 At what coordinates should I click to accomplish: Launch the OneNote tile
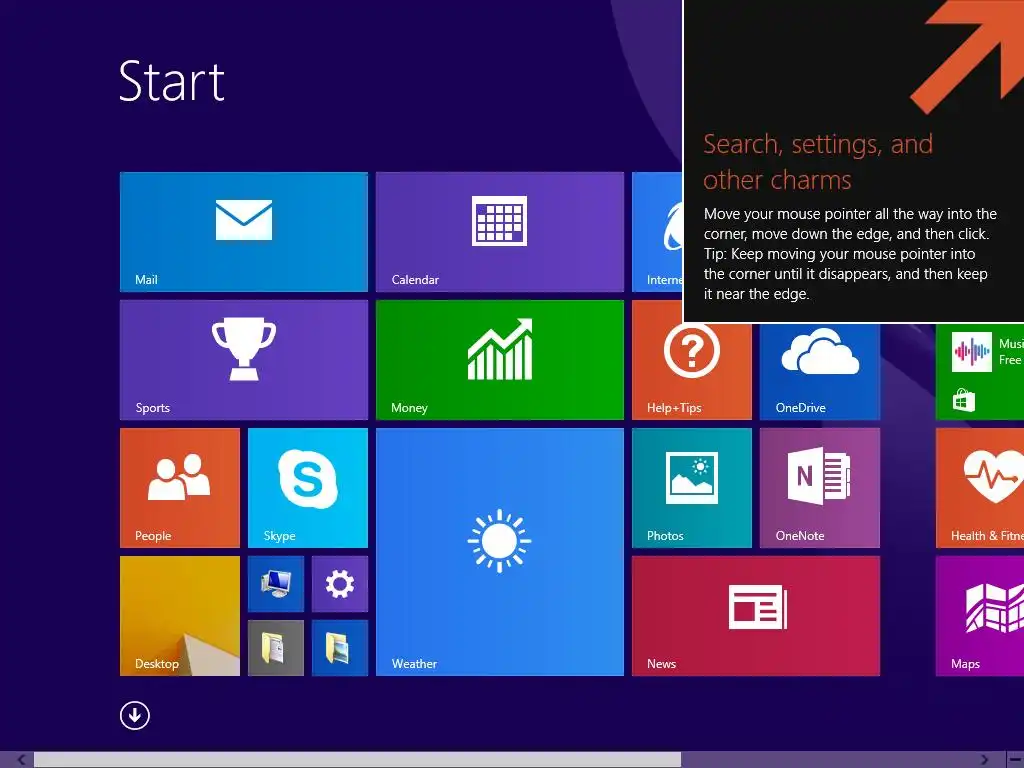(820, 488)
